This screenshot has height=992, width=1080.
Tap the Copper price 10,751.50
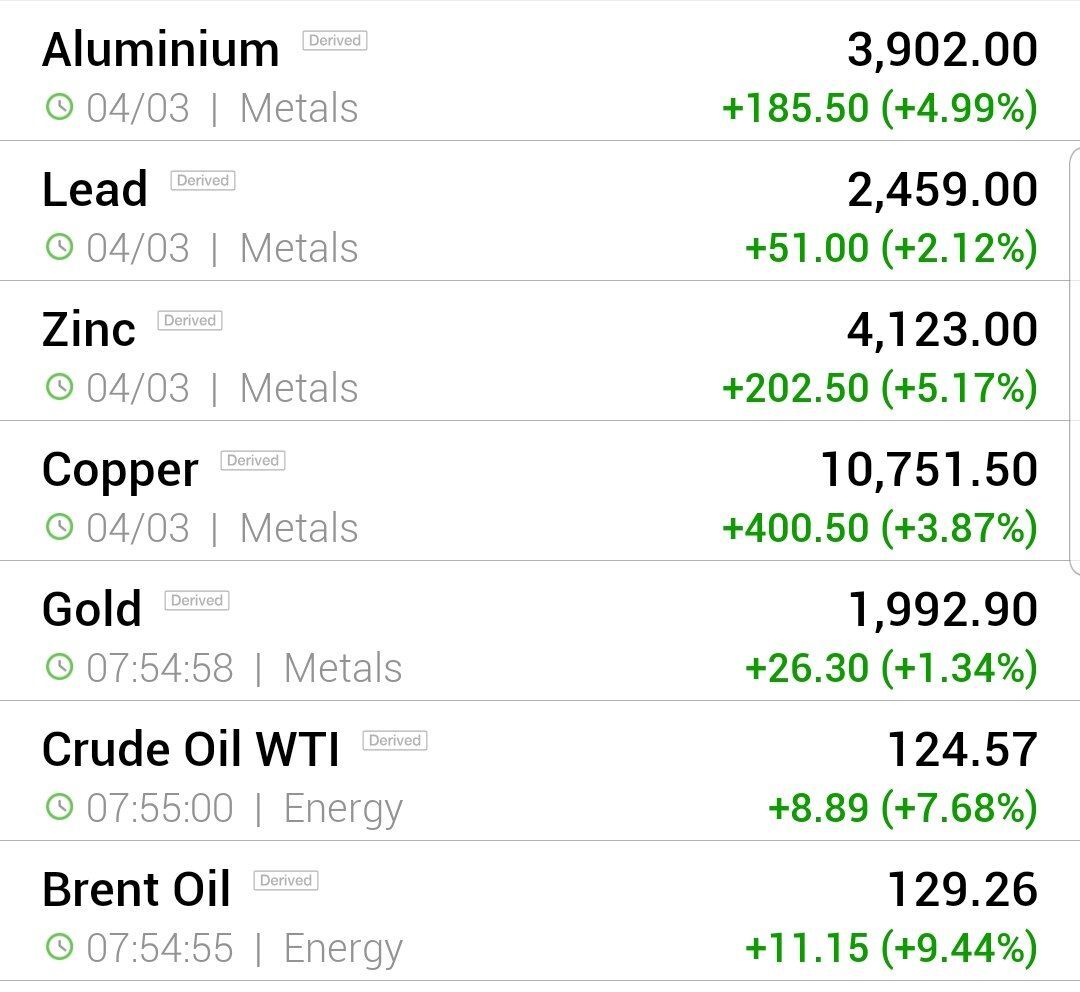click(929, 470)
